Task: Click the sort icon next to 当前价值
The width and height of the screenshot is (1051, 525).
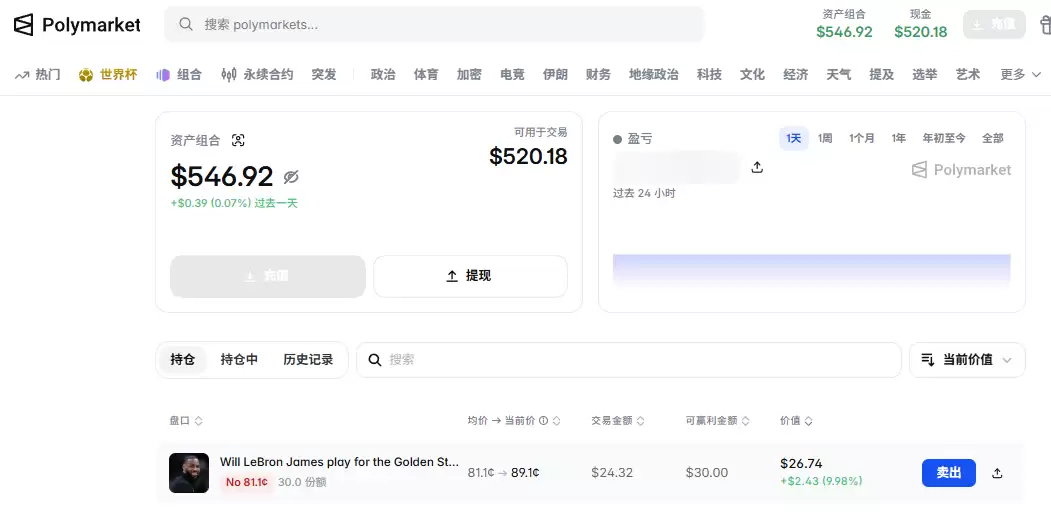Action: pyautogui.click(x=928, y=360)
